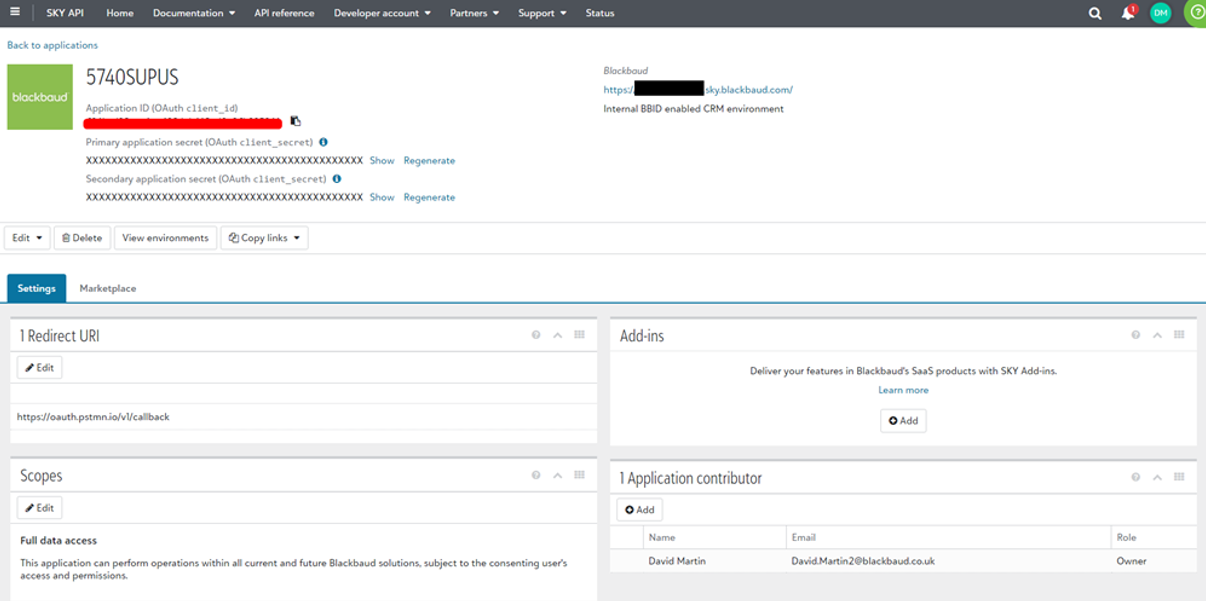The image size is (1206, 601).
Task: Open the Edit application dropdown
Action: coord(27,238)
